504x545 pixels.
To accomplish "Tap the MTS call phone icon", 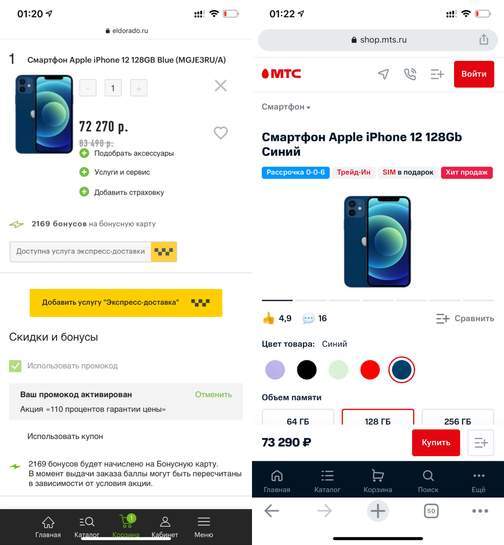I will click(x=410, y=74).
